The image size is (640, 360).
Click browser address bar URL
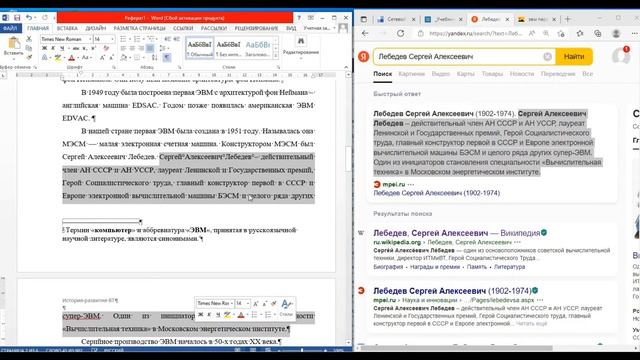point(476,33)
